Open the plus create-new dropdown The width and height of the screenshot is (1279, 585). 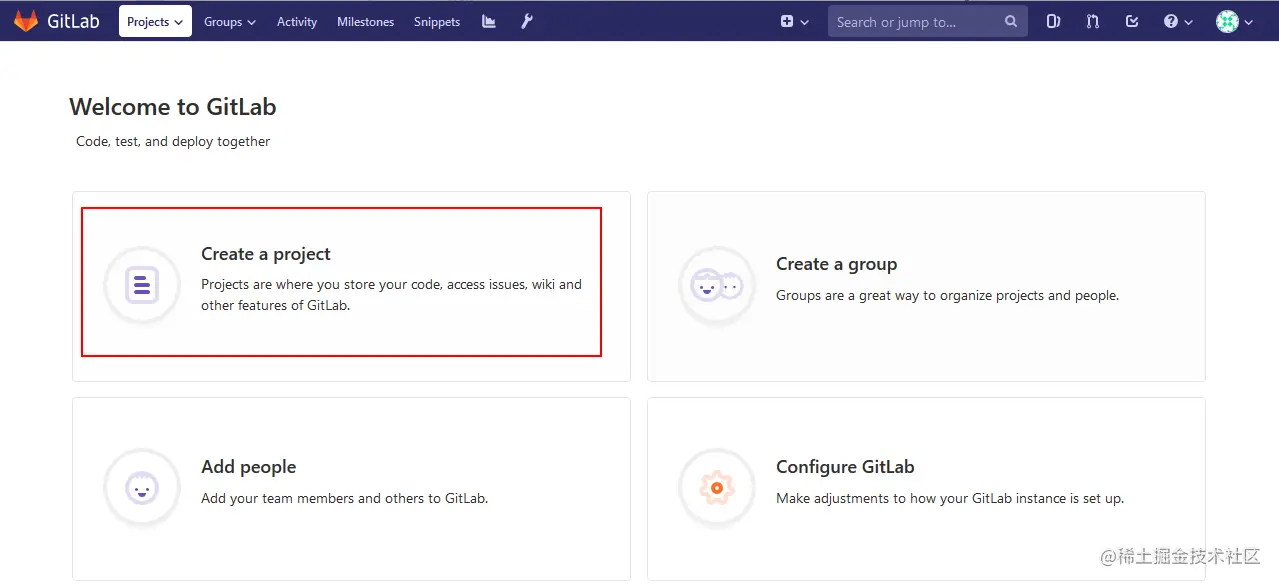[x=795, y=21]
